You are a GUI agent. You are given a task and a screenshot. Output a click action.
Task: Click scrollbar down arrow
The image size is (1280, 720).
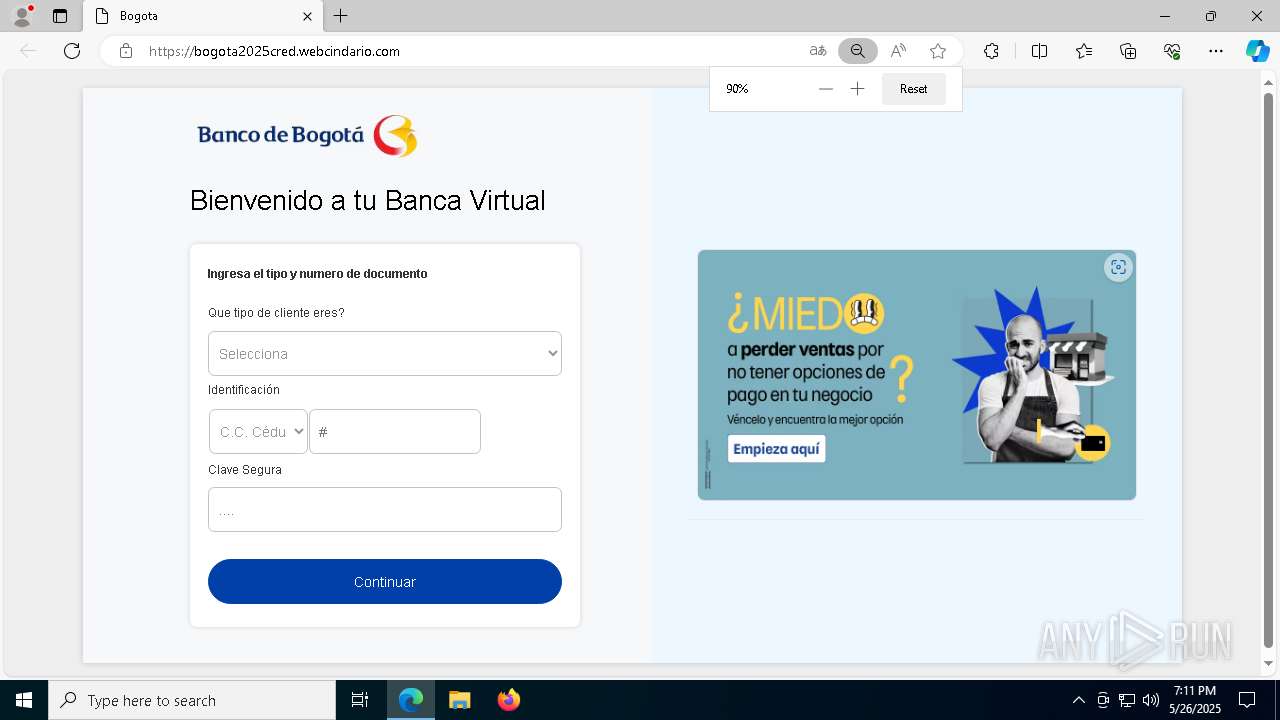tap(1269, 664)
